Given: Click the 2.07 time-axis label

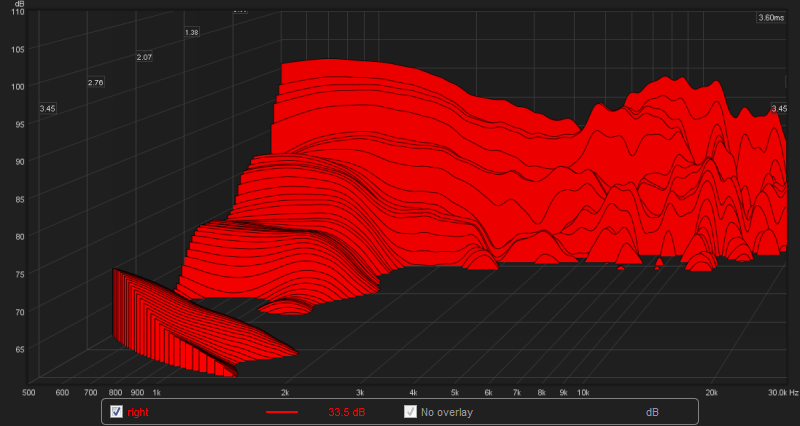Looking at the screenshot, I should coord(144,57).
